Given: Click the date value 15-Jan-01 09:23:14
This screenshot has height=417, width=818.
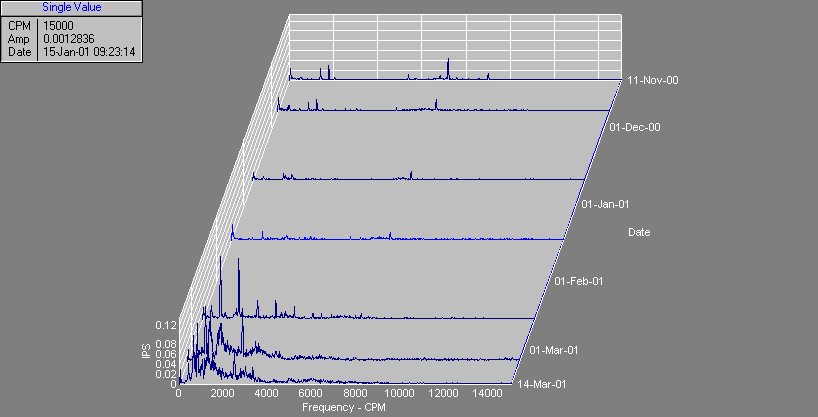Looking at the screenshot, I should point(89,52).
